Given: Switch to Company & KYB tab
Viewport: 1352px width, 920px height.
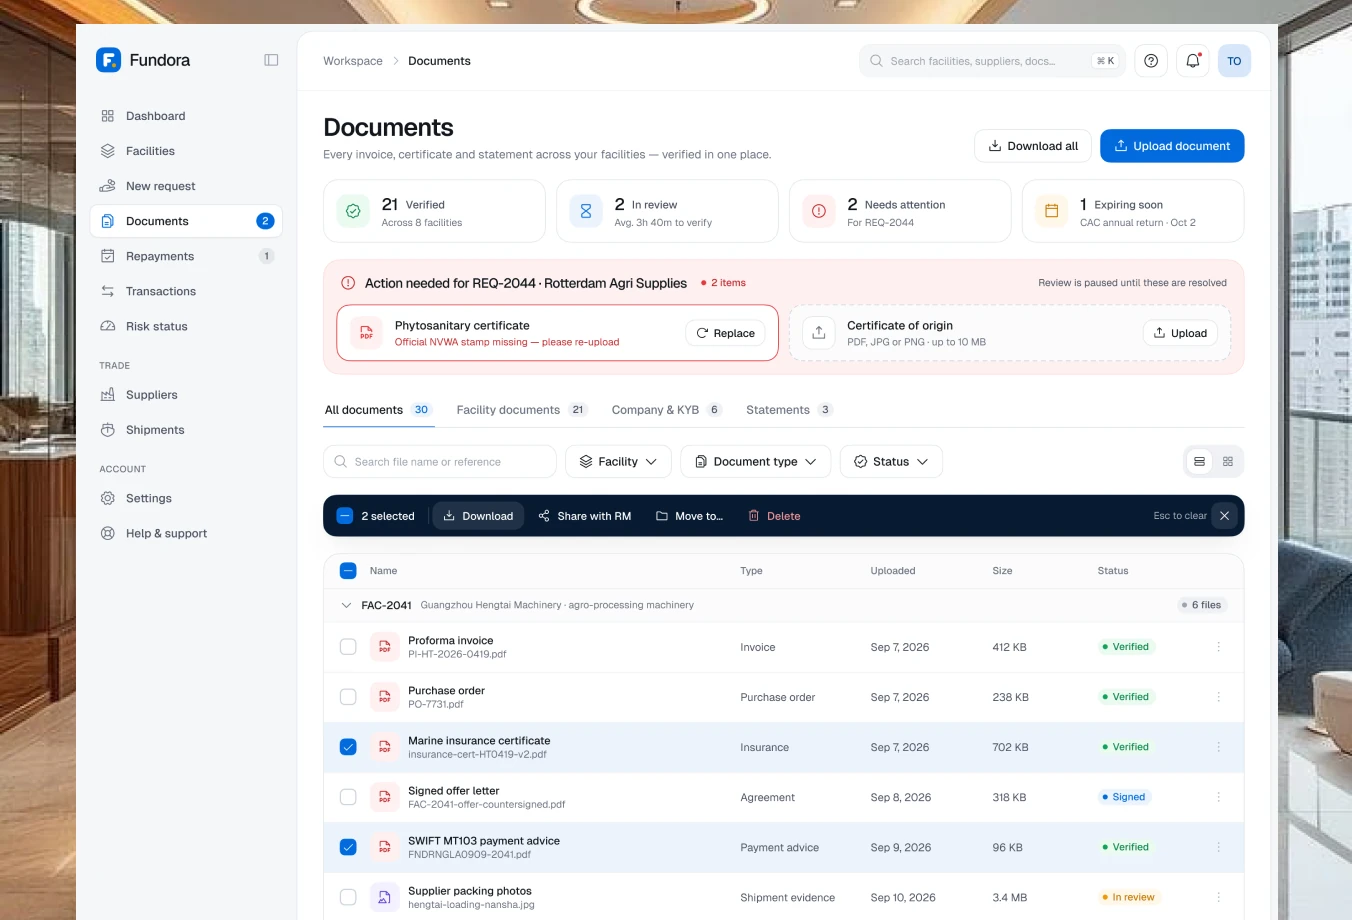Looking at the screenshot, I should [666, 410].
